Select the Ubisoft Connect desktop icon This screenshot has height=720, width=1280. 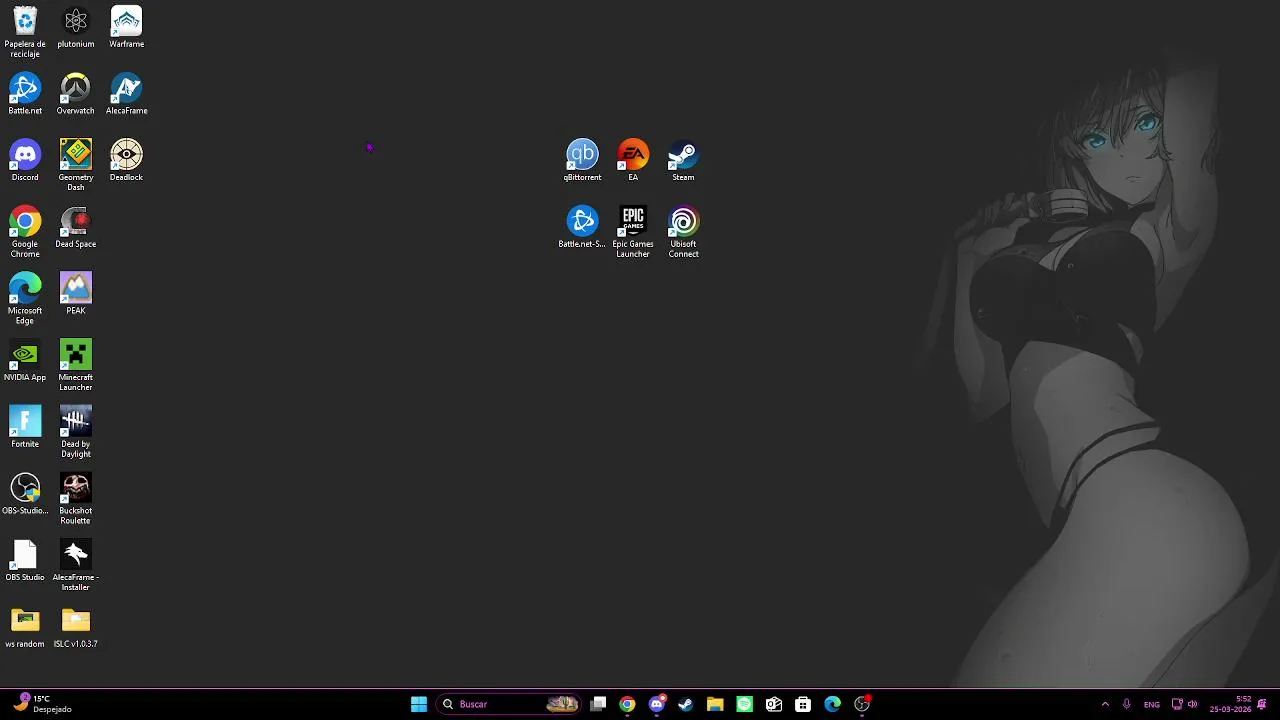coord(683,232)
